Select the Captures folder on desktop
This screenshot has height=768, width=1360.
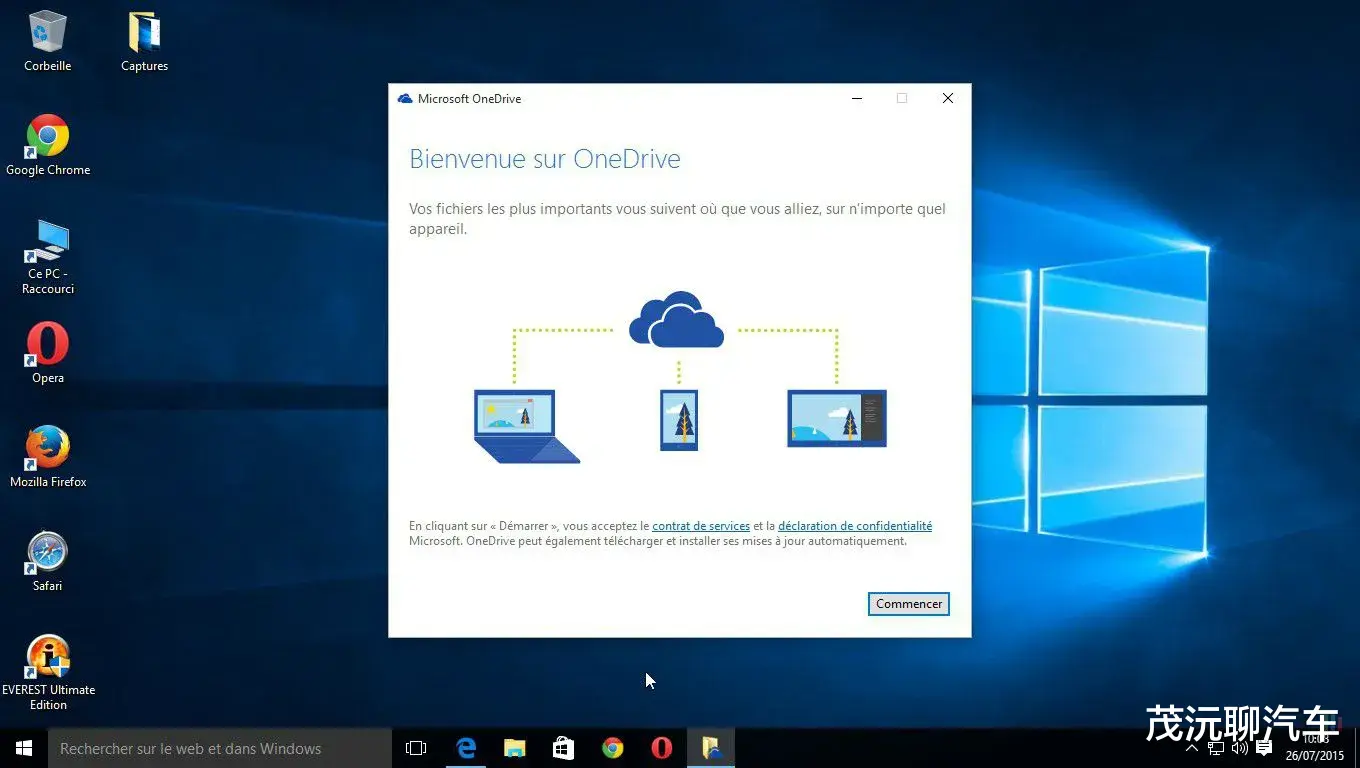(145, 42)
